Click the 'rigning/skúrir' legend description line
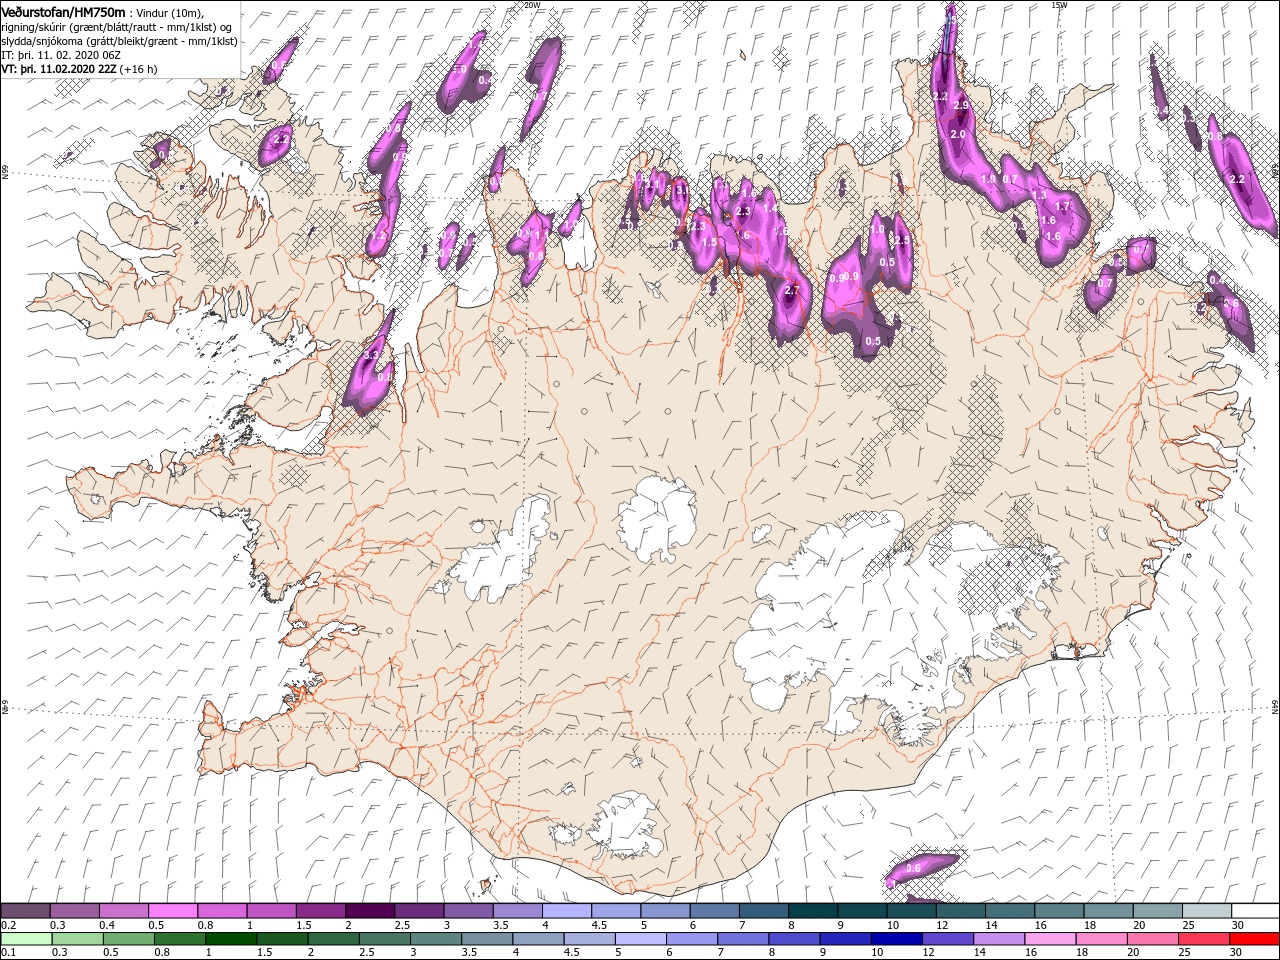The image size is (1280, 960). pos(119,27)
